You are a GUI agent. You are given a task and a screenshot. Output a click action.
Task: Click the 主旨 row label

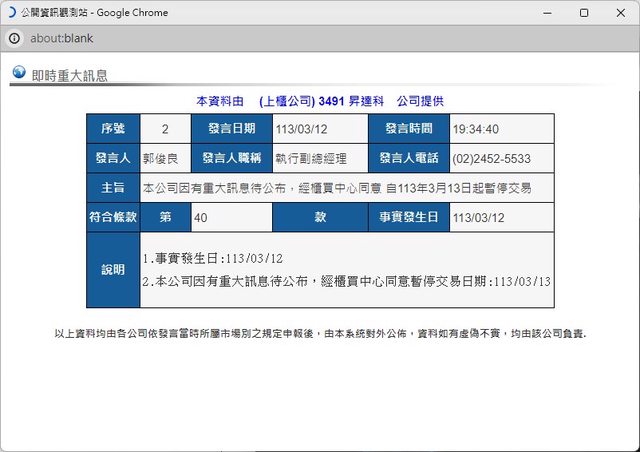tap(113, 187)
